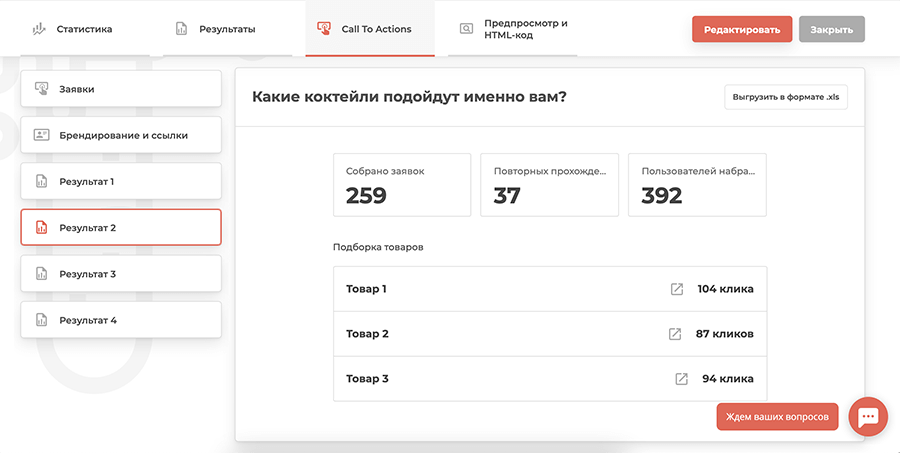Click the 104 клика value

point(726,289)
